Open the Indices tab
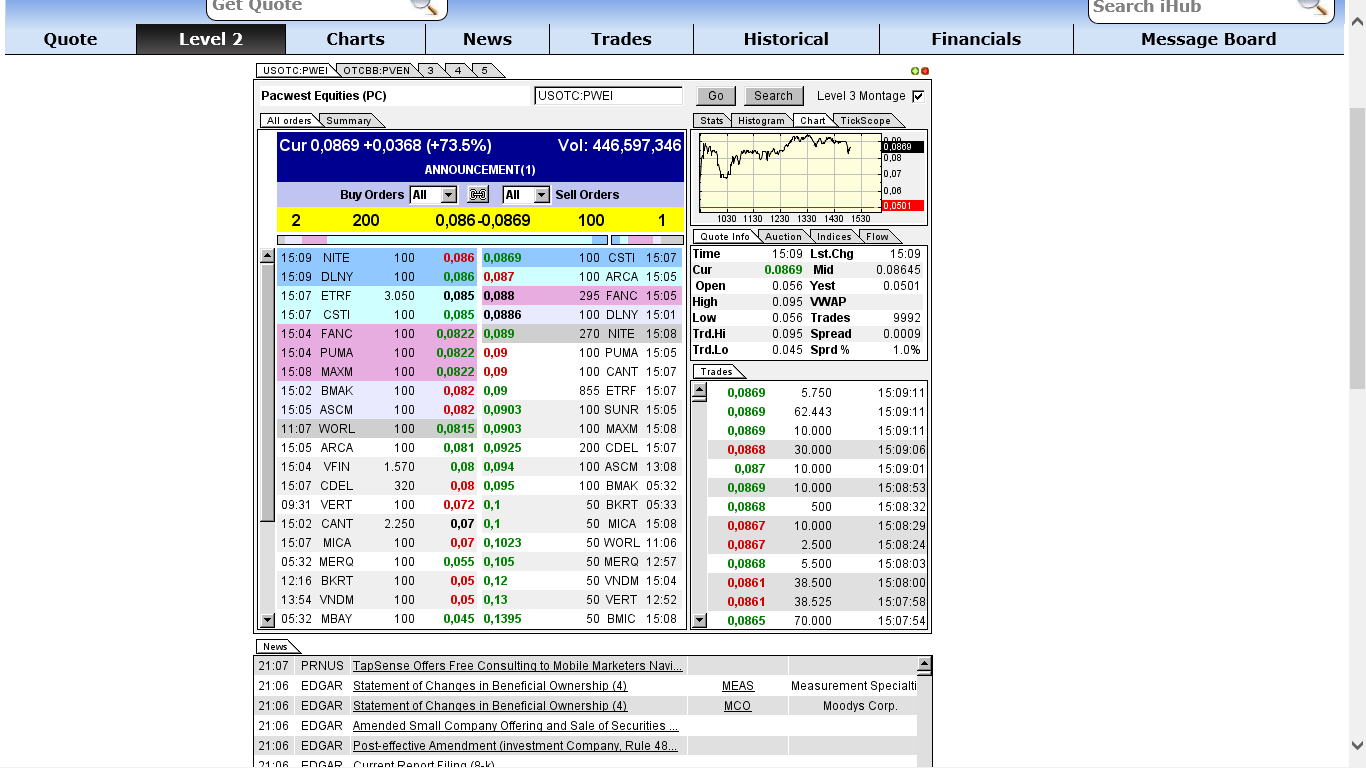The width and height of the screenshot is (1366, 768). 833,237
